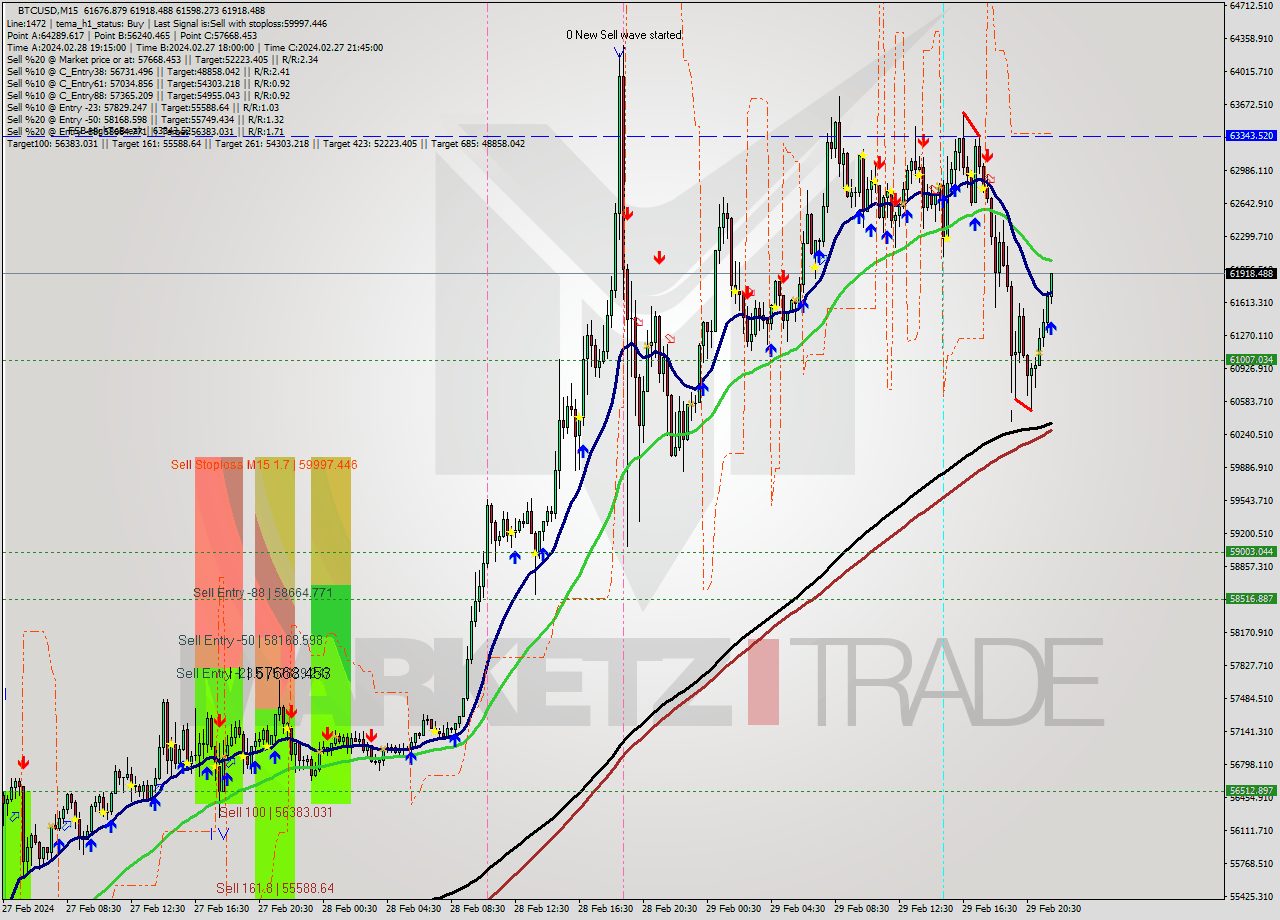The width and height of the screenshot is (1280, 920).
Task: Click the 59200.50 price axis label
Action: 1250,533
